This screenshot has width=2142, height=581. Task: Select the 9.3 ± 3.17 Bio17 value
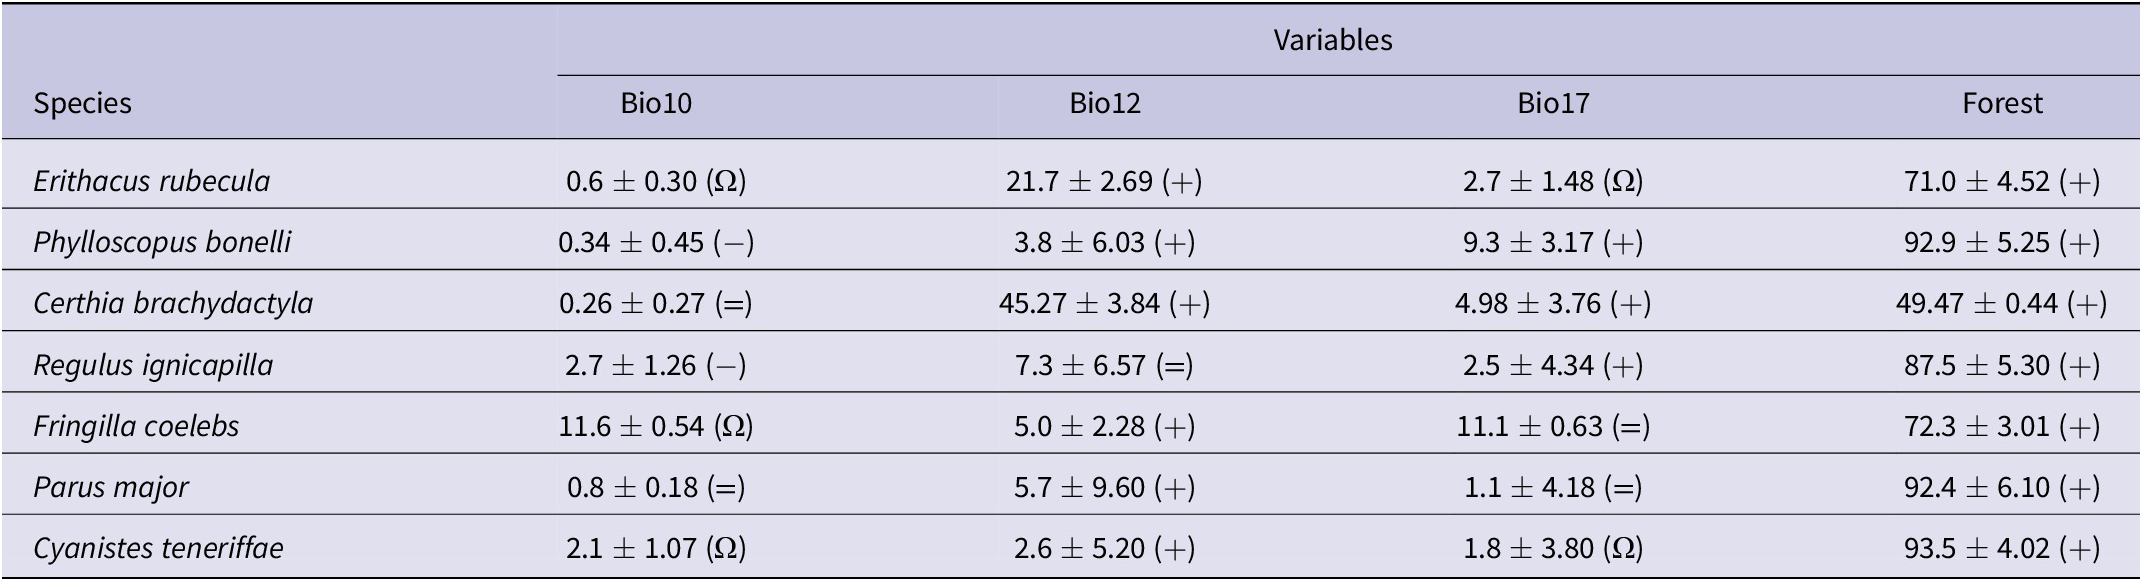(x=1553, y=242)
